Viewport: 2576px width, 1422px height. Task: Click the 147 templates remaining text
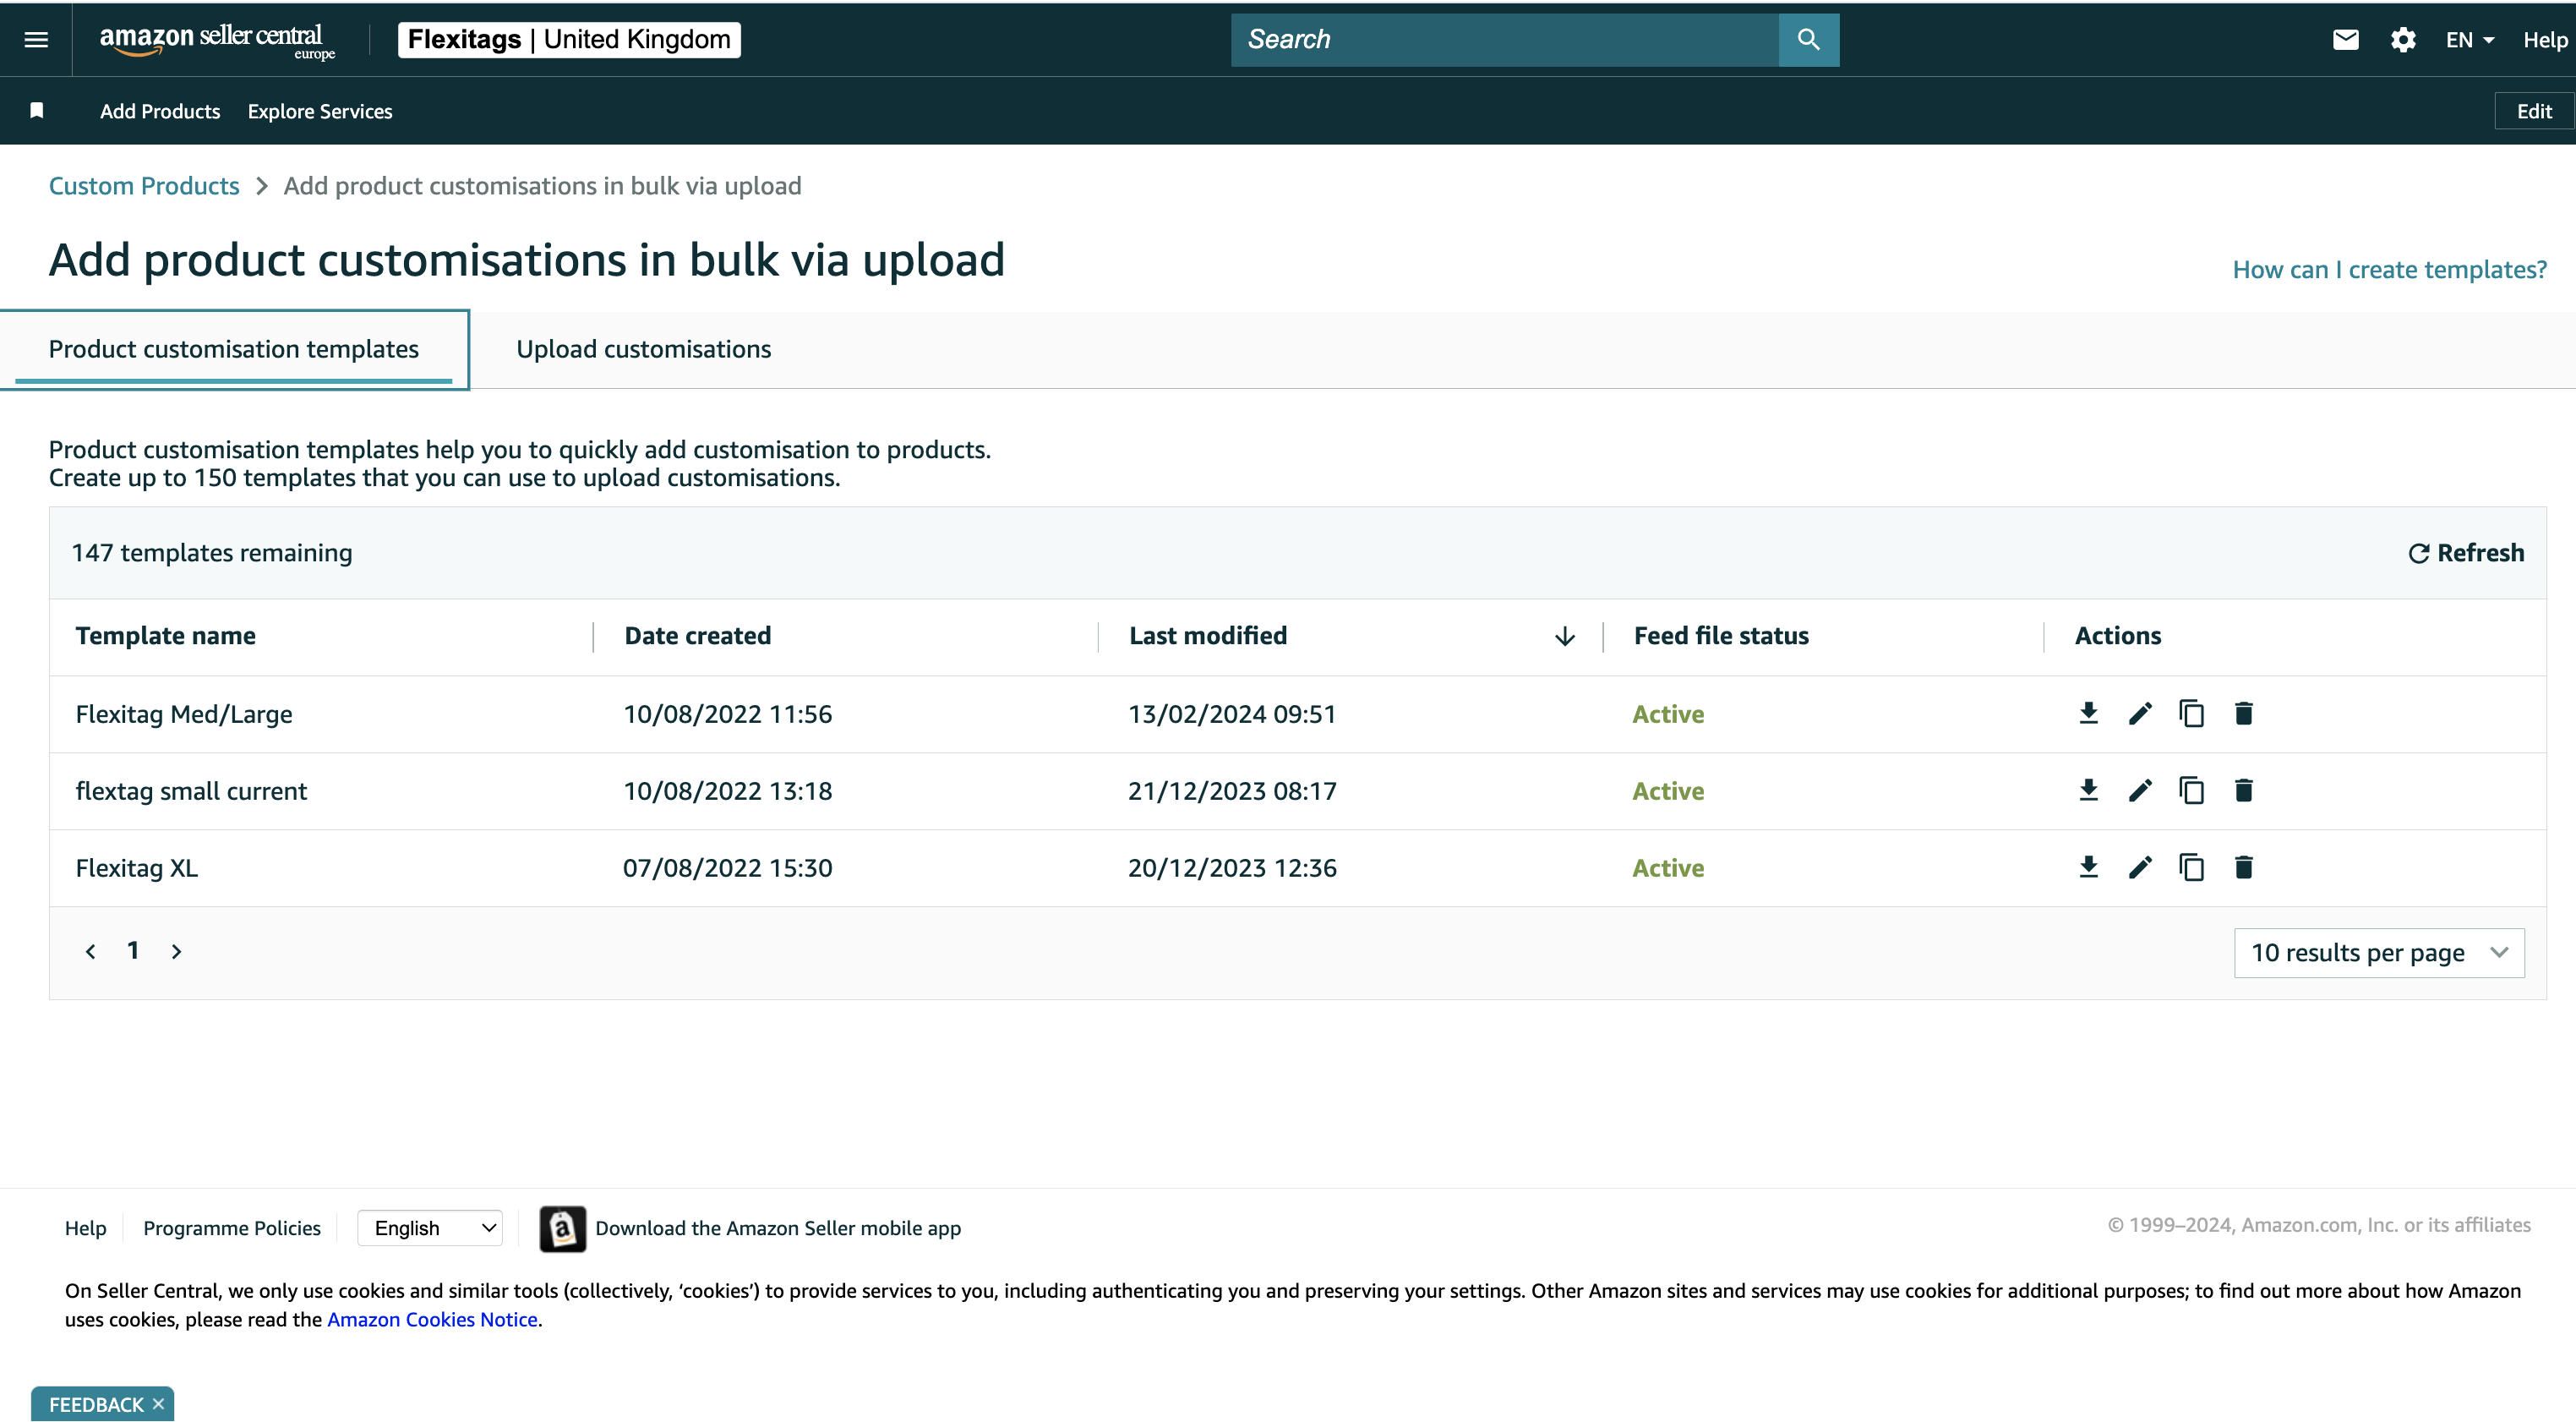[x=212, y=553]
